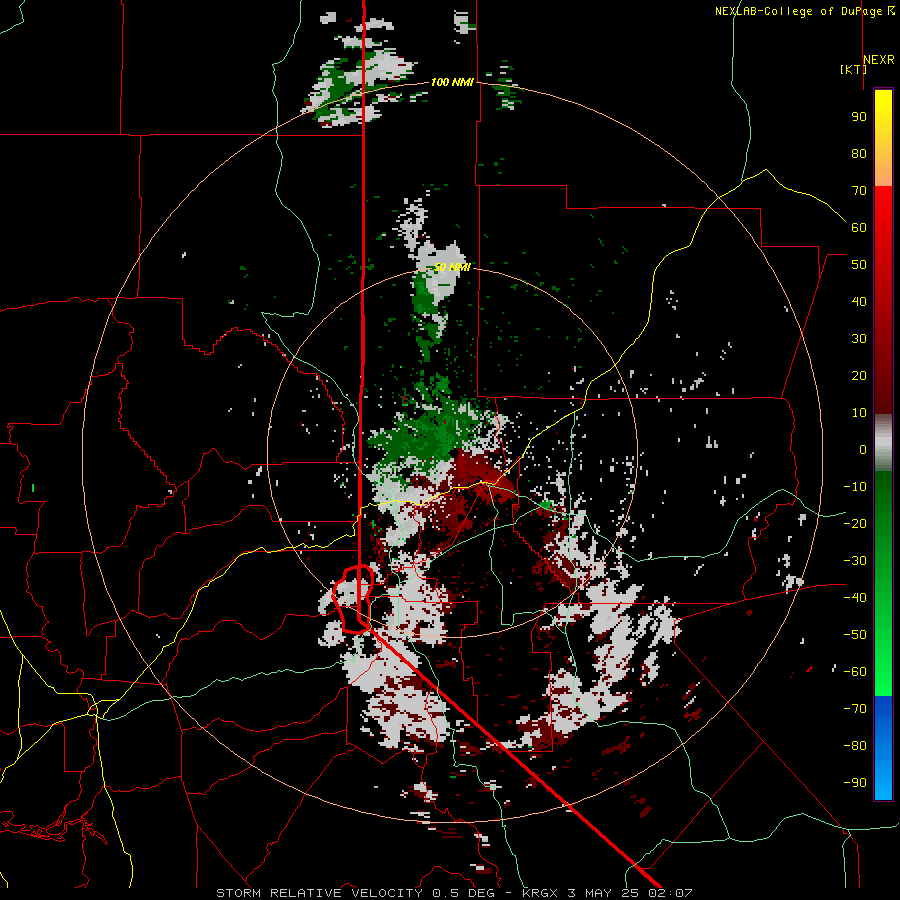Image resolution: width=900 pixels, height=900 pixels.
Task: Click the NEXR label above the color scale
Action: (878, 59)
